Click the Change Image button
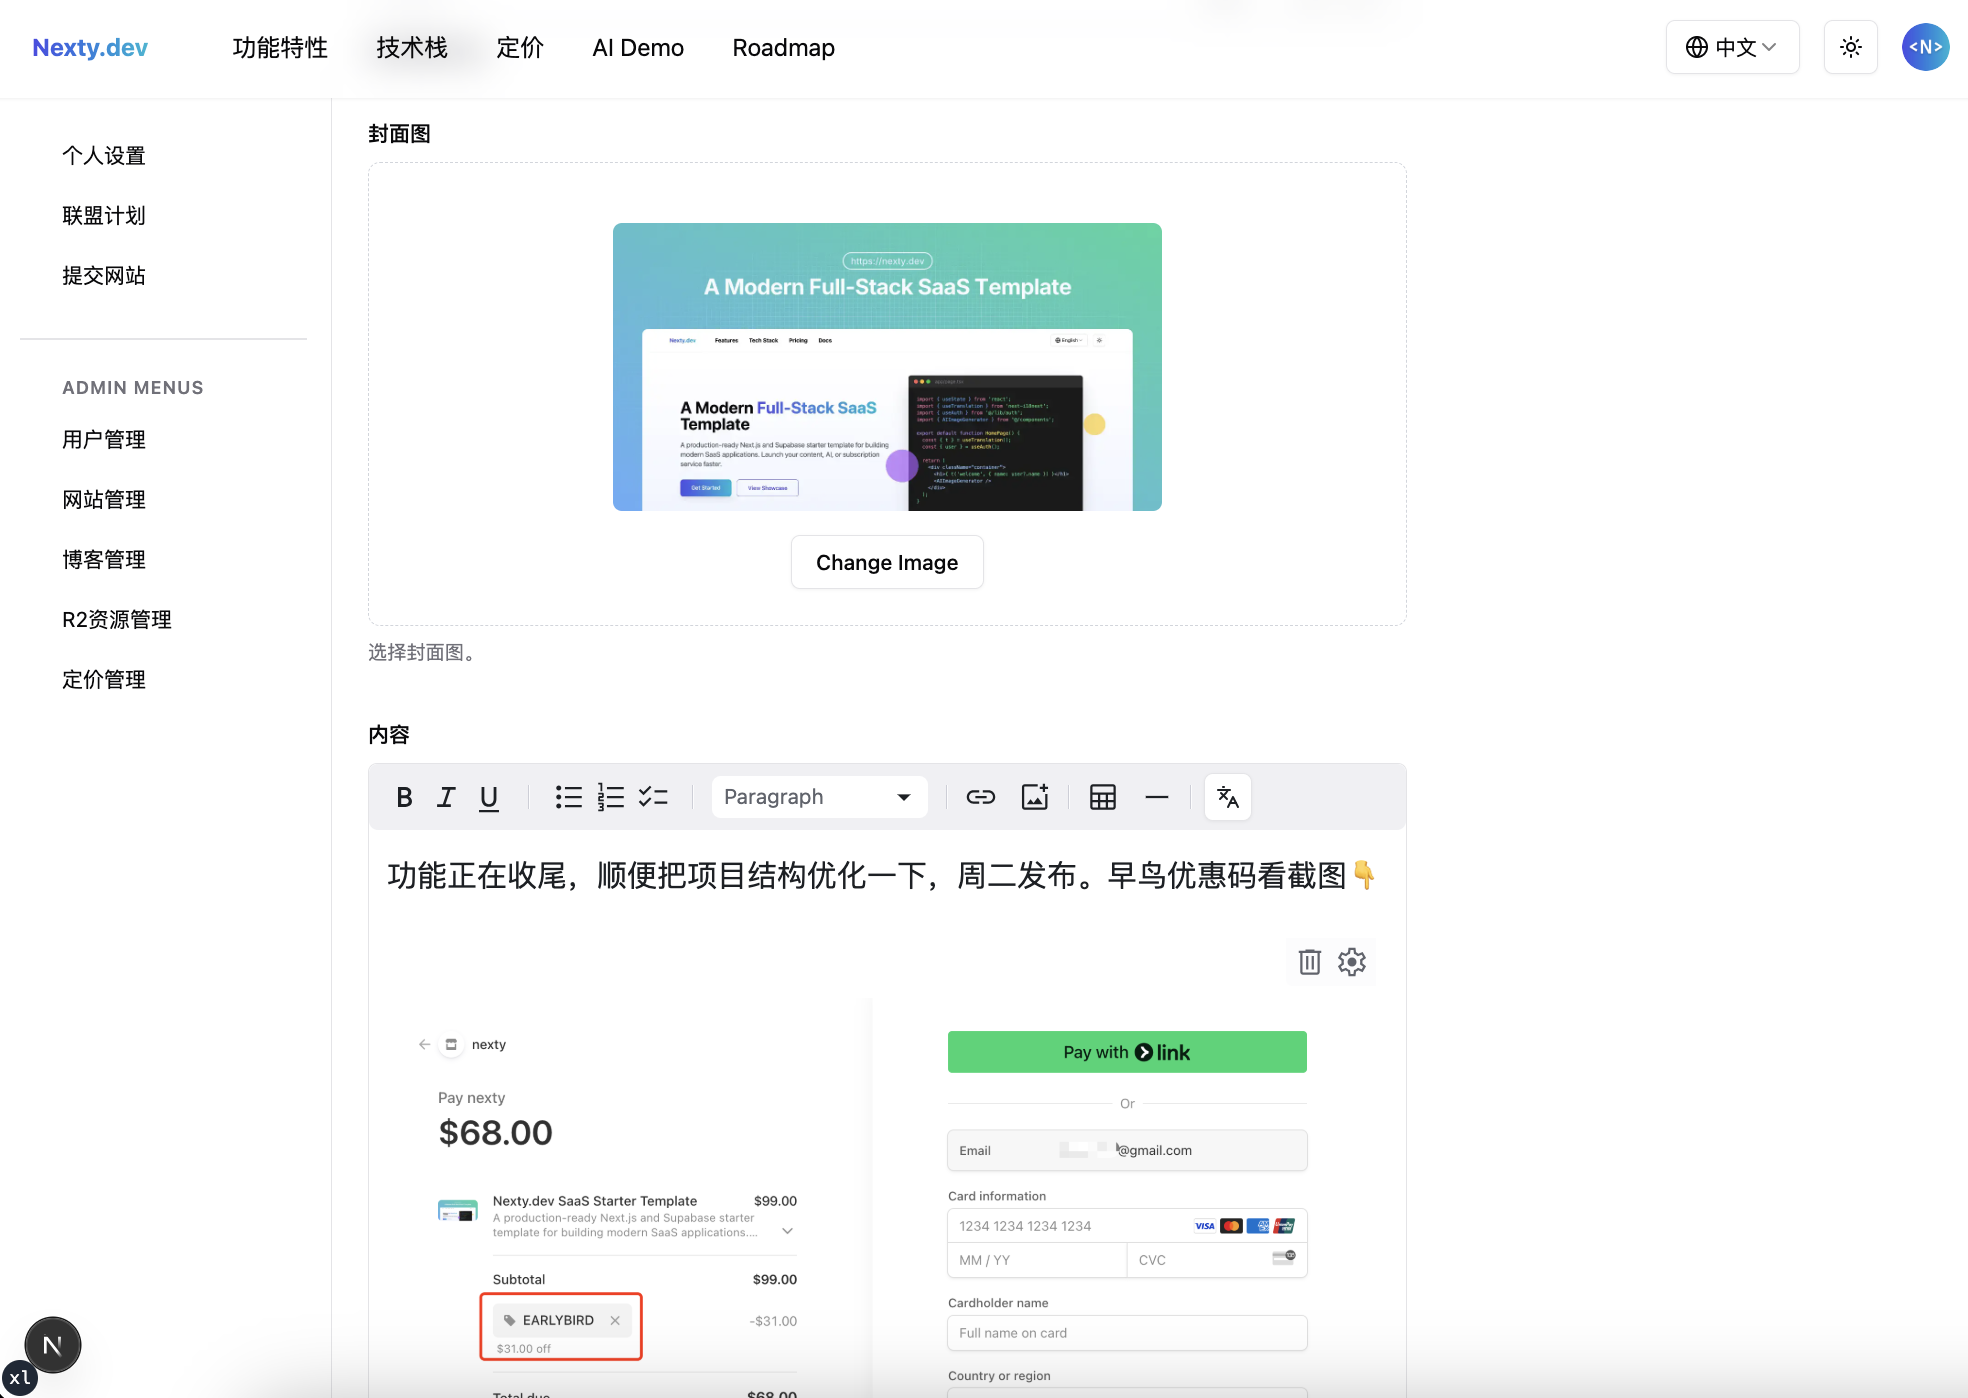The width and height of the screenshot is (1968, 1398). tap(887, 562)
